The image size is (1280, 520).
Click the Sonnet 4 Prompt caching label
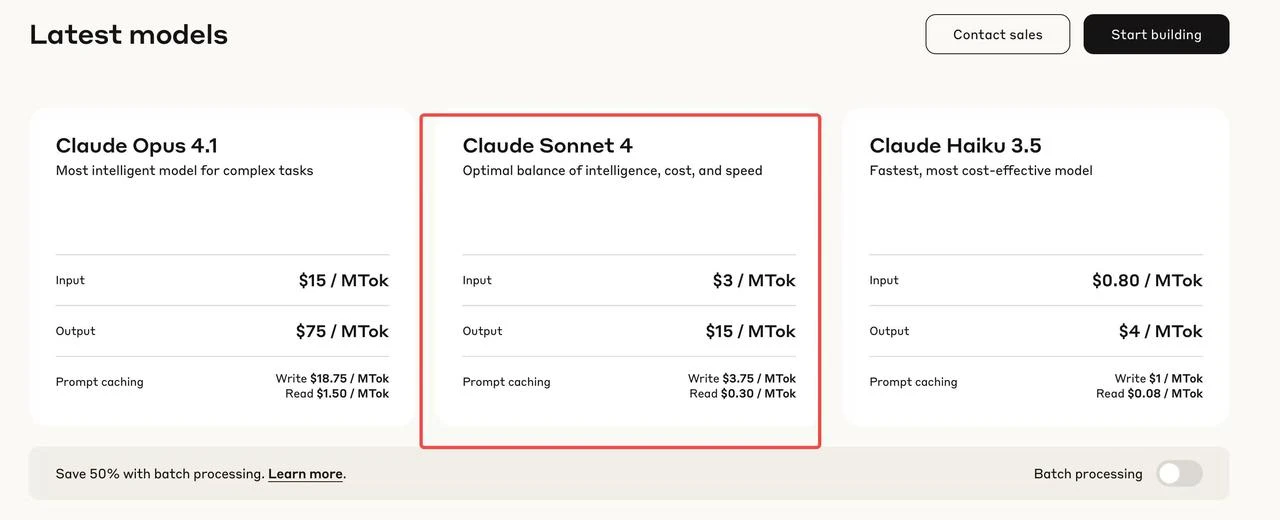pyautogui.click(x=506, y=382)
